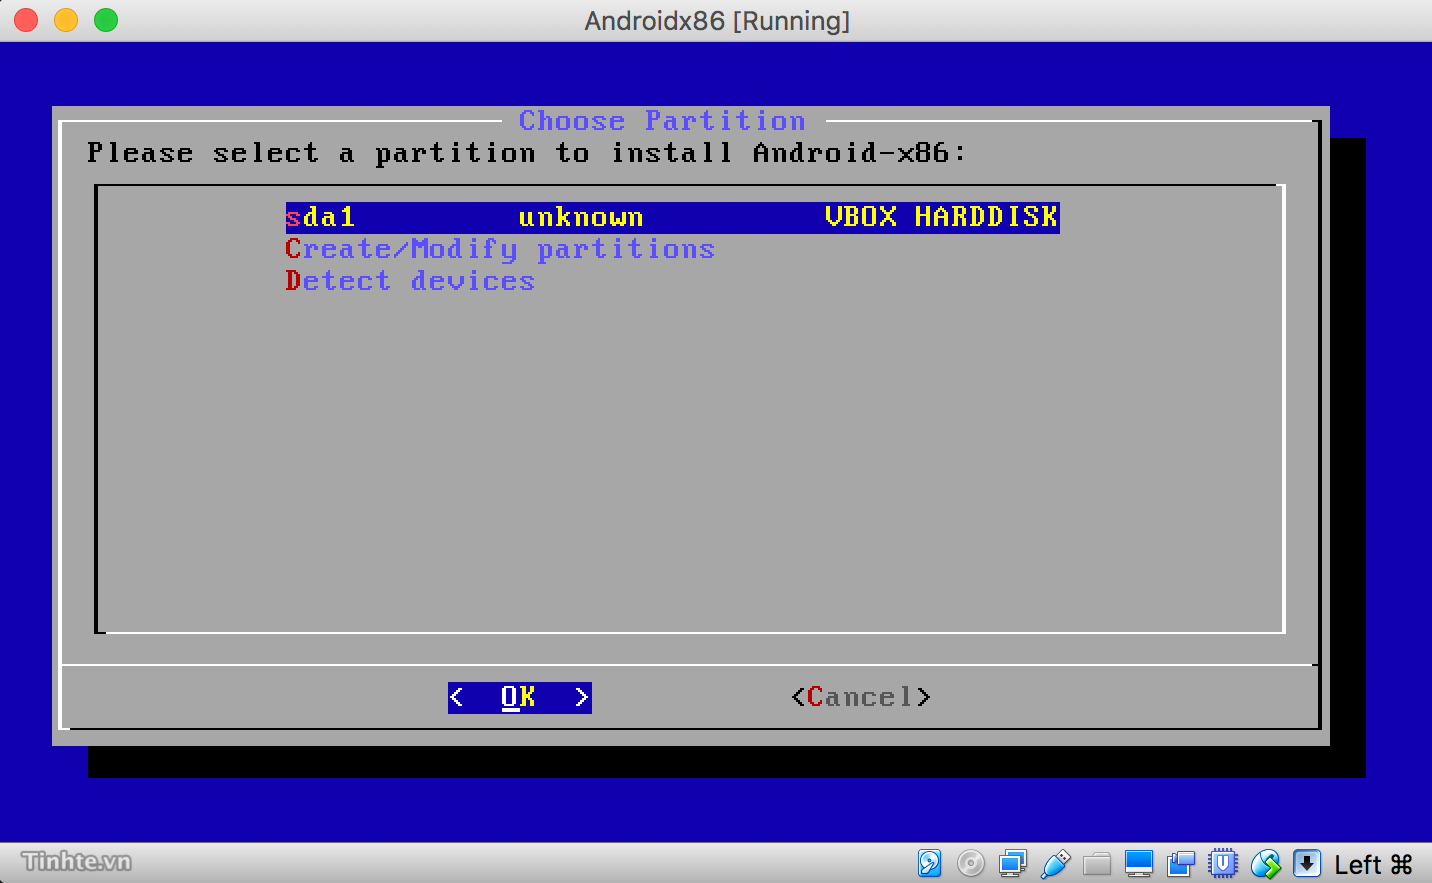Click the optical disc status icon
1432x883 pixels.
971,863
